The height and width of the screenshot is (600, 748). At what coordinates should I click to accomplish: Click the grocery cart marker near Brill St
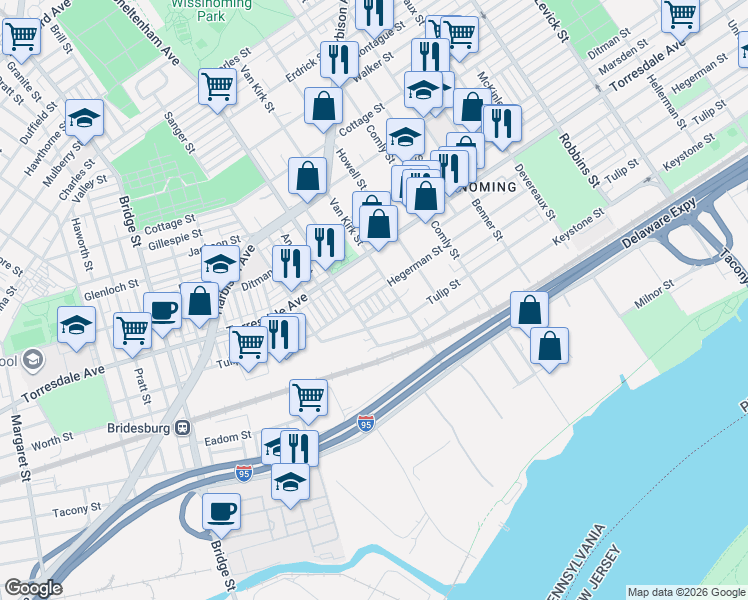pyautogui.click(x=21, y=38)
